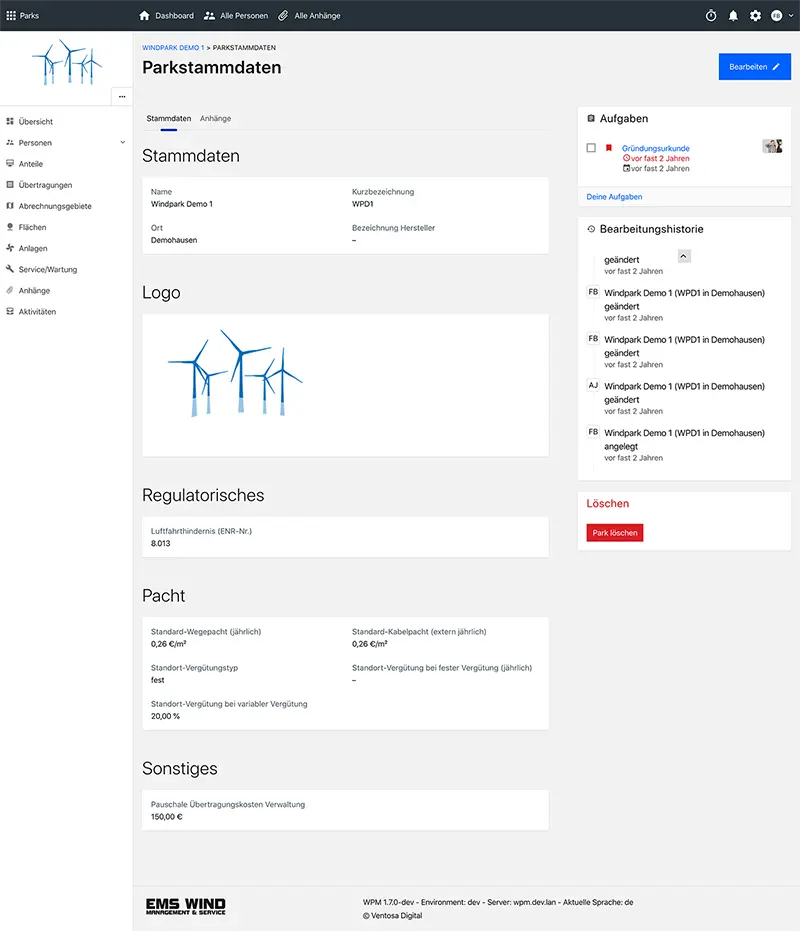Collapse the history entry with the up chevron
The image size is (800, 931).
click(684, 256)
